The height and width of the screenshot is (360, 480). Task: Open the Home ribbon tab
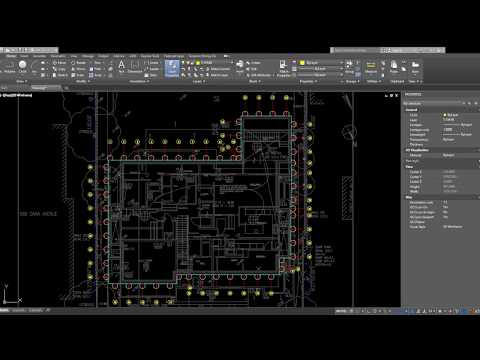pyautogui.click(x=11, y=56)
